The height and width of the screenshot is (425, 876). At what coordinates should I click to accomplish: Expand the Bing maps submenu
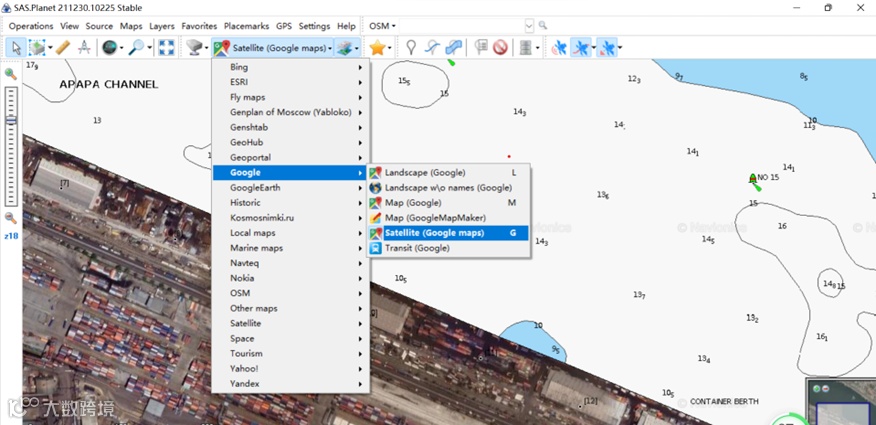pyautogui.click(x=291, y=67)
